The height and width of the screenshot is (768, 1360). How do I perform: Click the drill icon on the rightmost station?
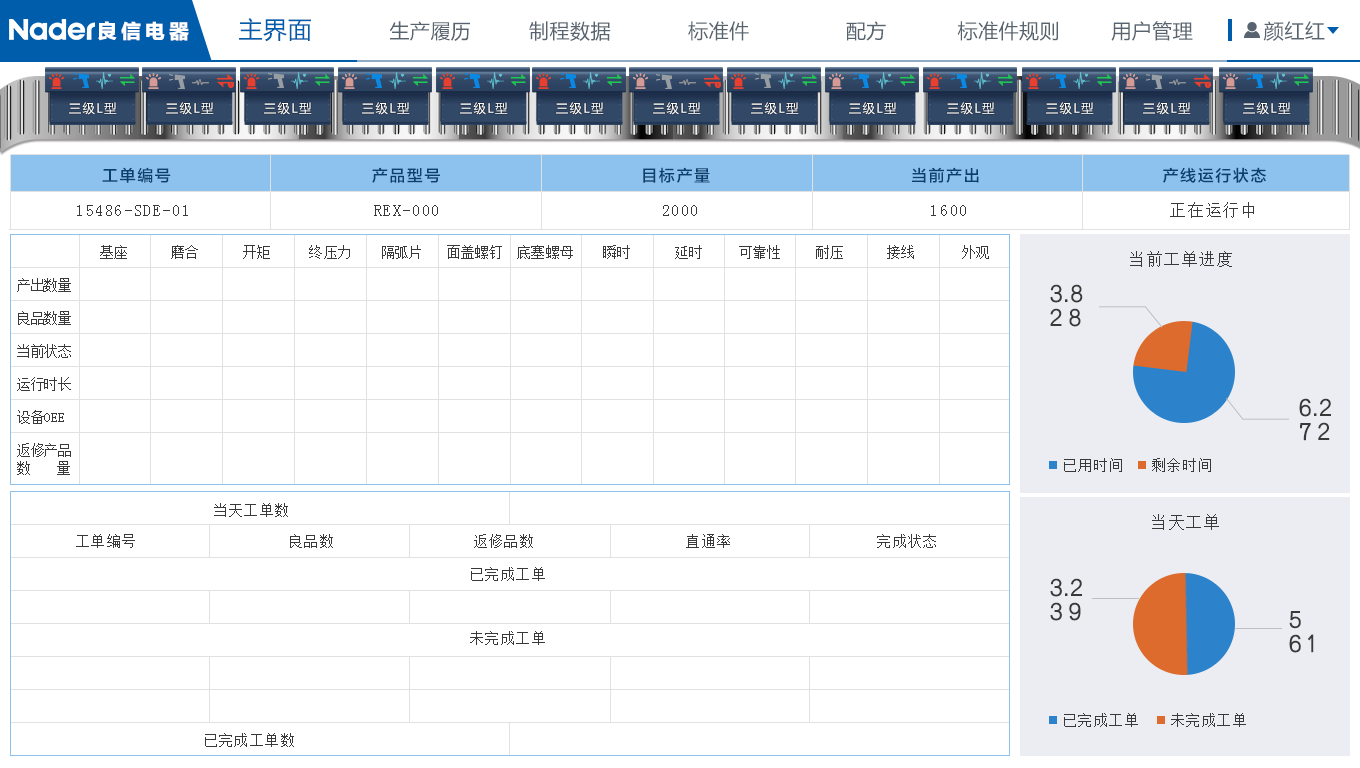click(x=1258, y=81)
